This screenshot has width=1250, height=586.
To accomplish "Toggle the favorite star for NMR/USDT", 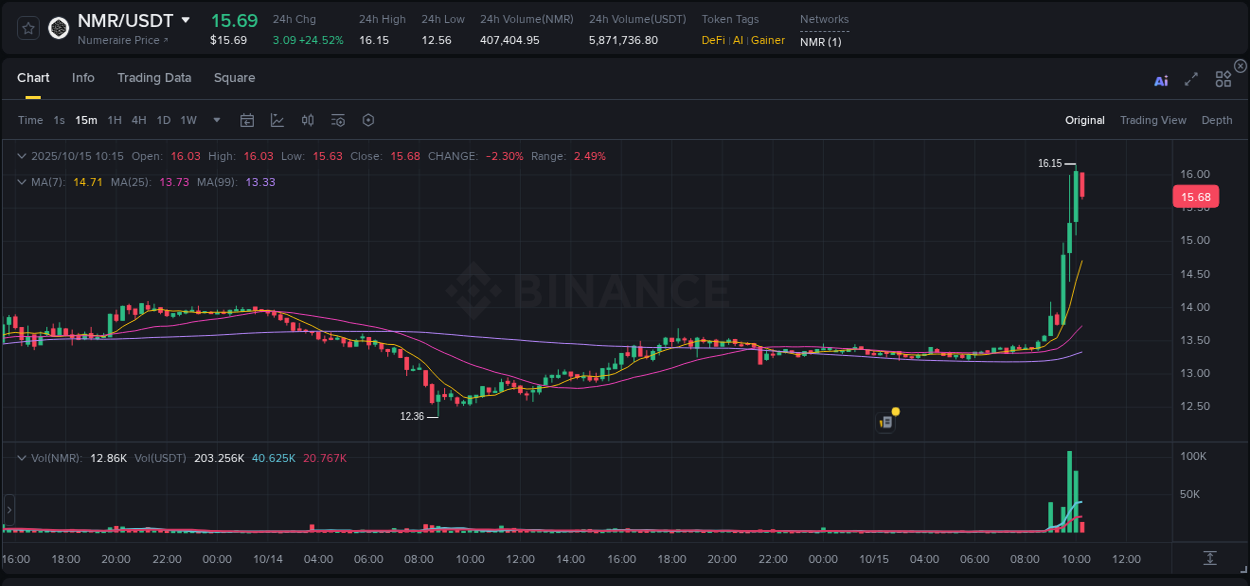I will pyautogui.click(x=28, y=28).
